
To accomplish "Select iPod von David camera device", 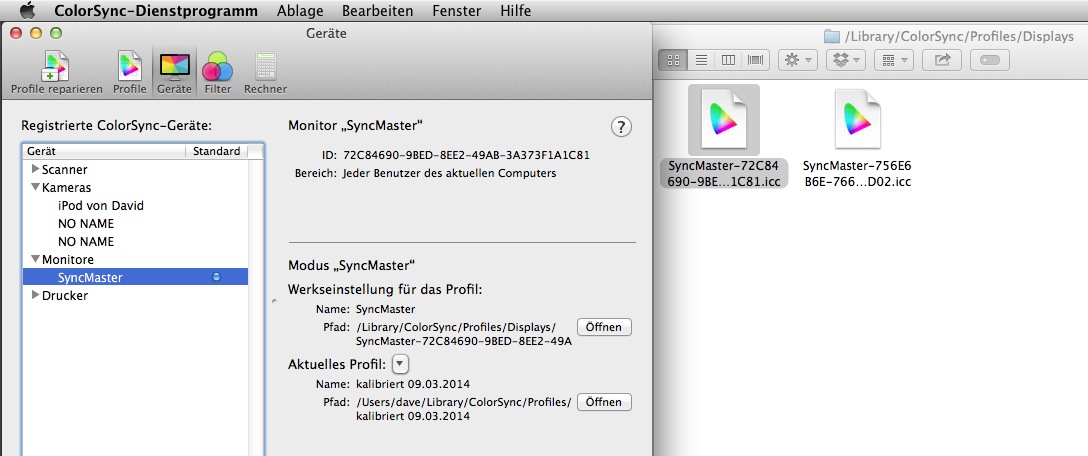I will tap(101, 206).
